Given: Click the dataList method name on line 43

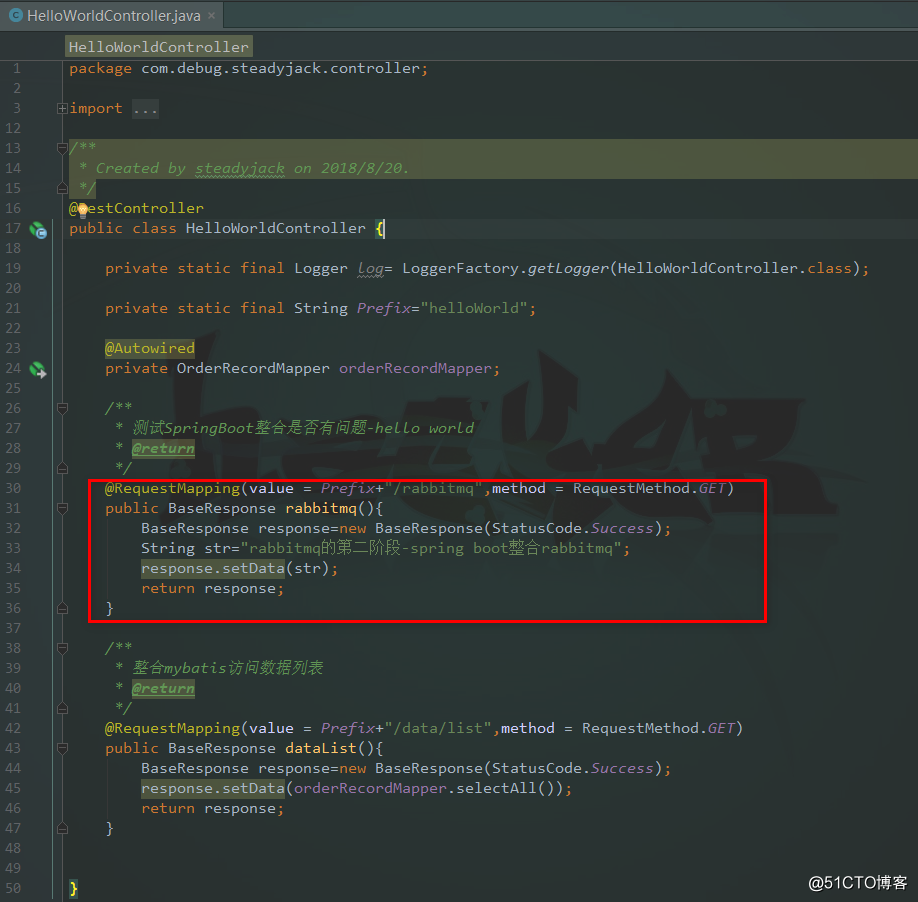Looking at the screenshot, I should point(321,749).
